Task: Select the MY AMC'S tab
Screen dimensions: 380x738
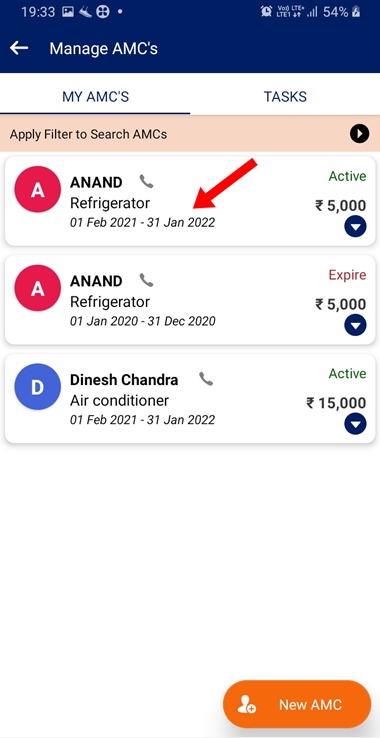Action: click(95, 96)
